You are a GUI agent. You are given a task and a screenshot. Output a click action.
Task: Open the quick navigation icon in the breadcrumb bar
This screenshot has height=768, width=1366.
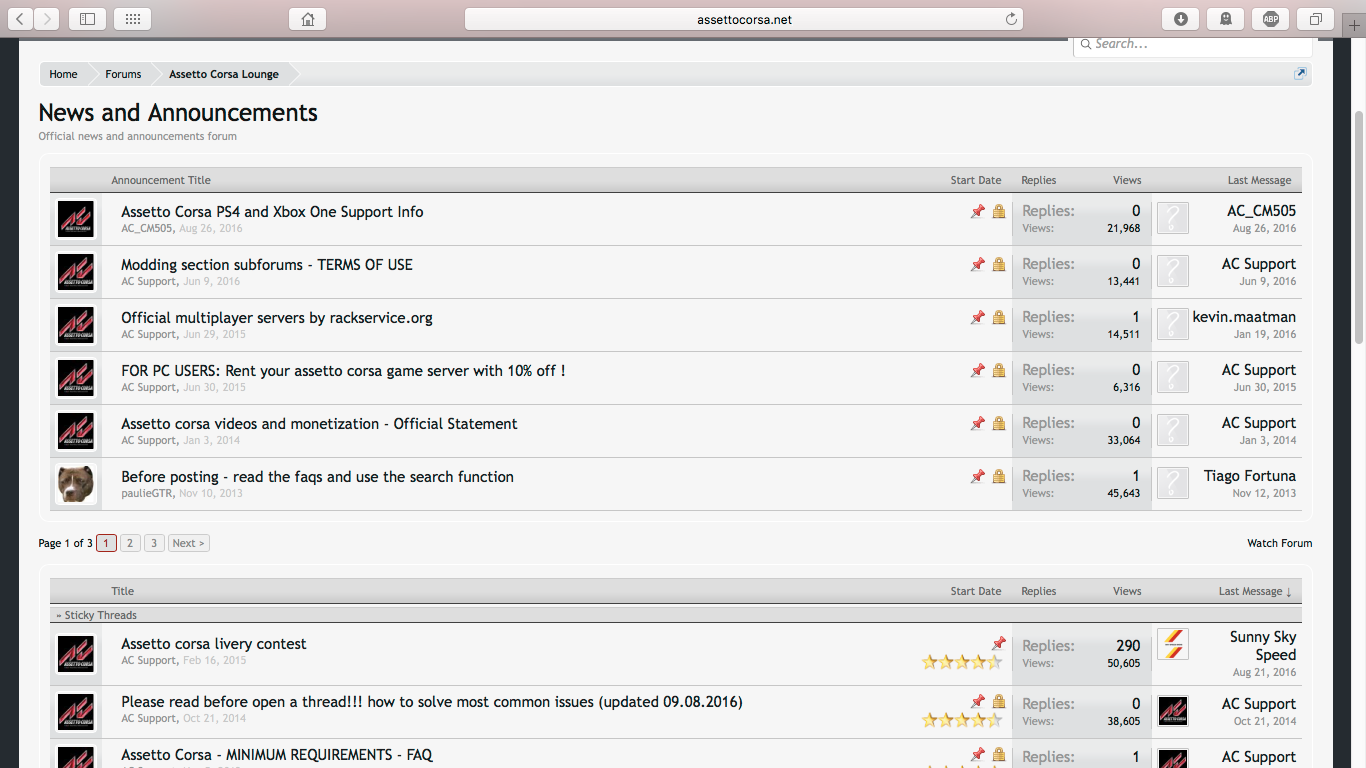click(x=1300, y=74)
